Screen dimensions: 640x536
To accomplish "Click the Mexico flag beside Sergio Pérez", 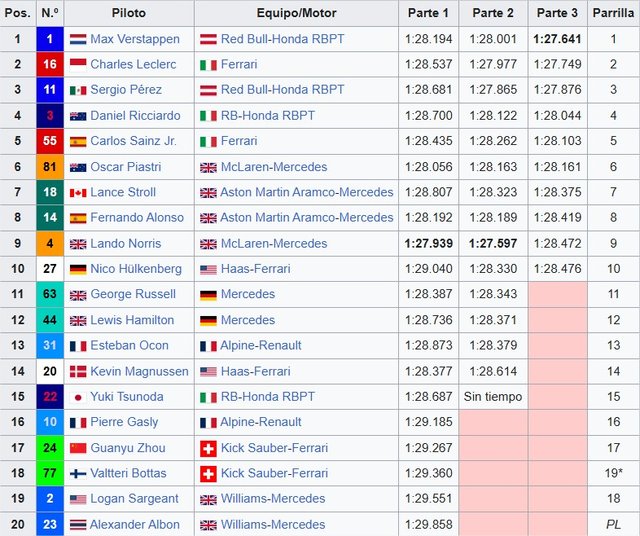I will point(78,90).
